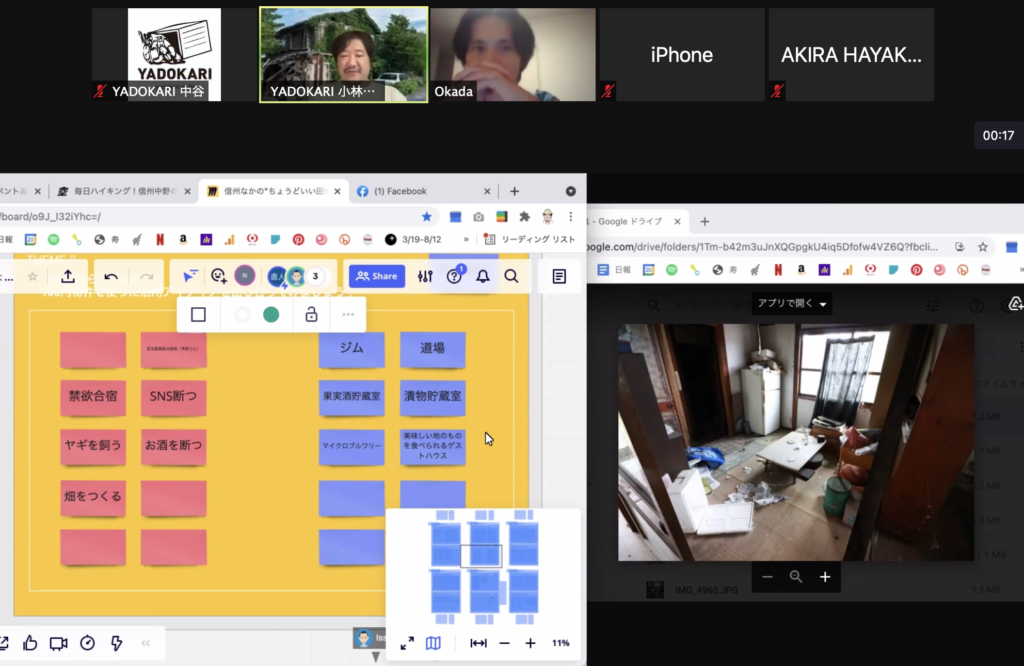Pick the green fill color circle
1024x666 pixels.
tap(271, 315)
